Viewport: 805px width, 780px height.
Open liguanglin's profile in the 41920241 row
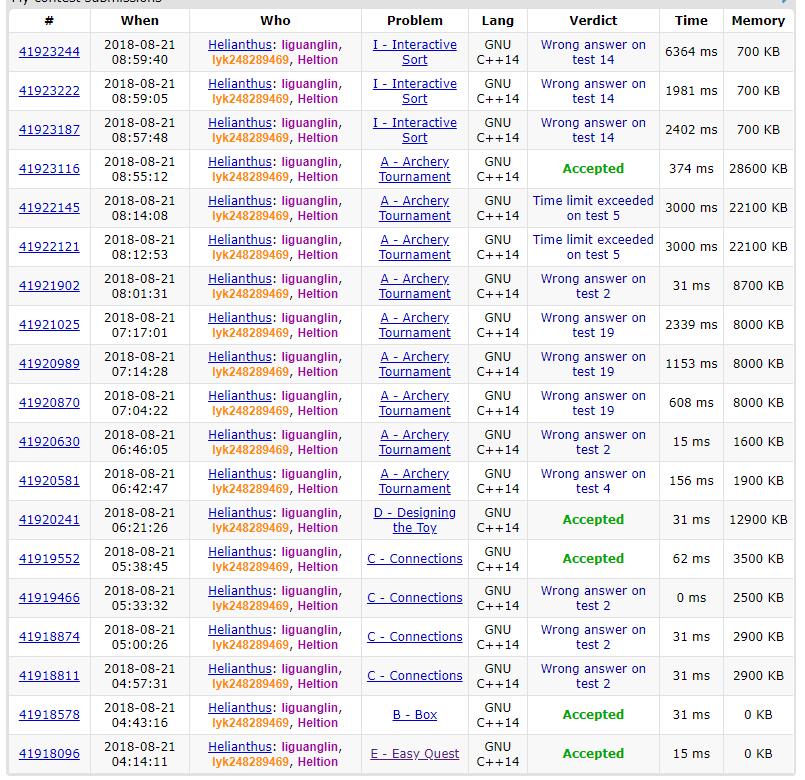pos(309,513)
